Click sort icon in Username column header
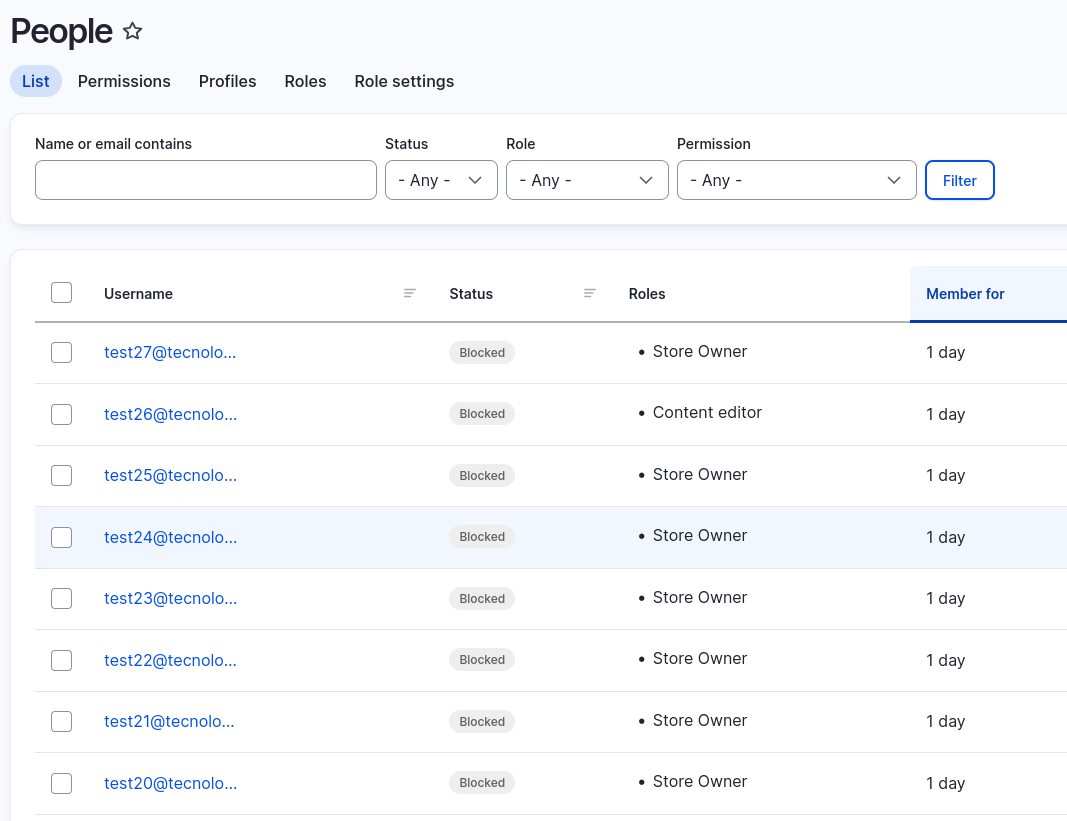 410,293
